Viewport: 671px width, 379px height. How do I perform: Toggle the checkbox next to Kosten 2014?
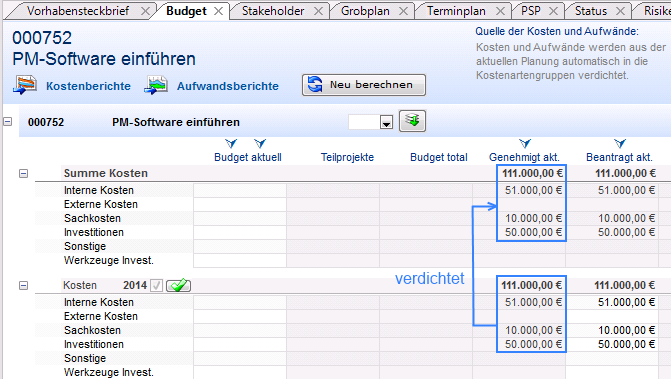point(157,285)
